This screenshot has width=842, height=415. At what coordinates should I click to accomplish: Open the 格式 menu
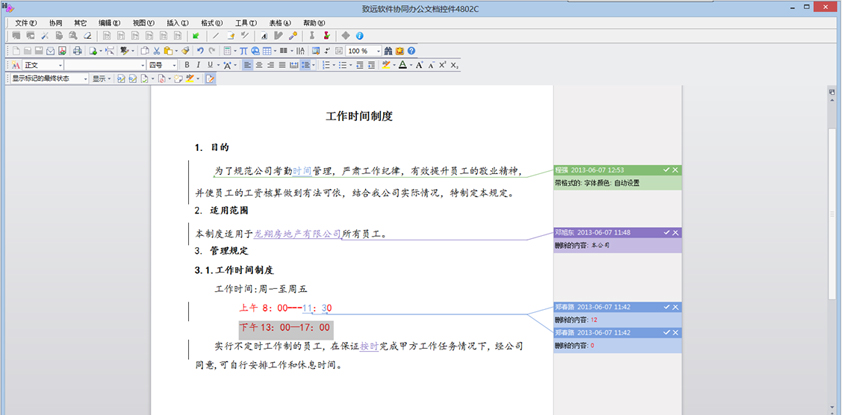click(211, 23)
